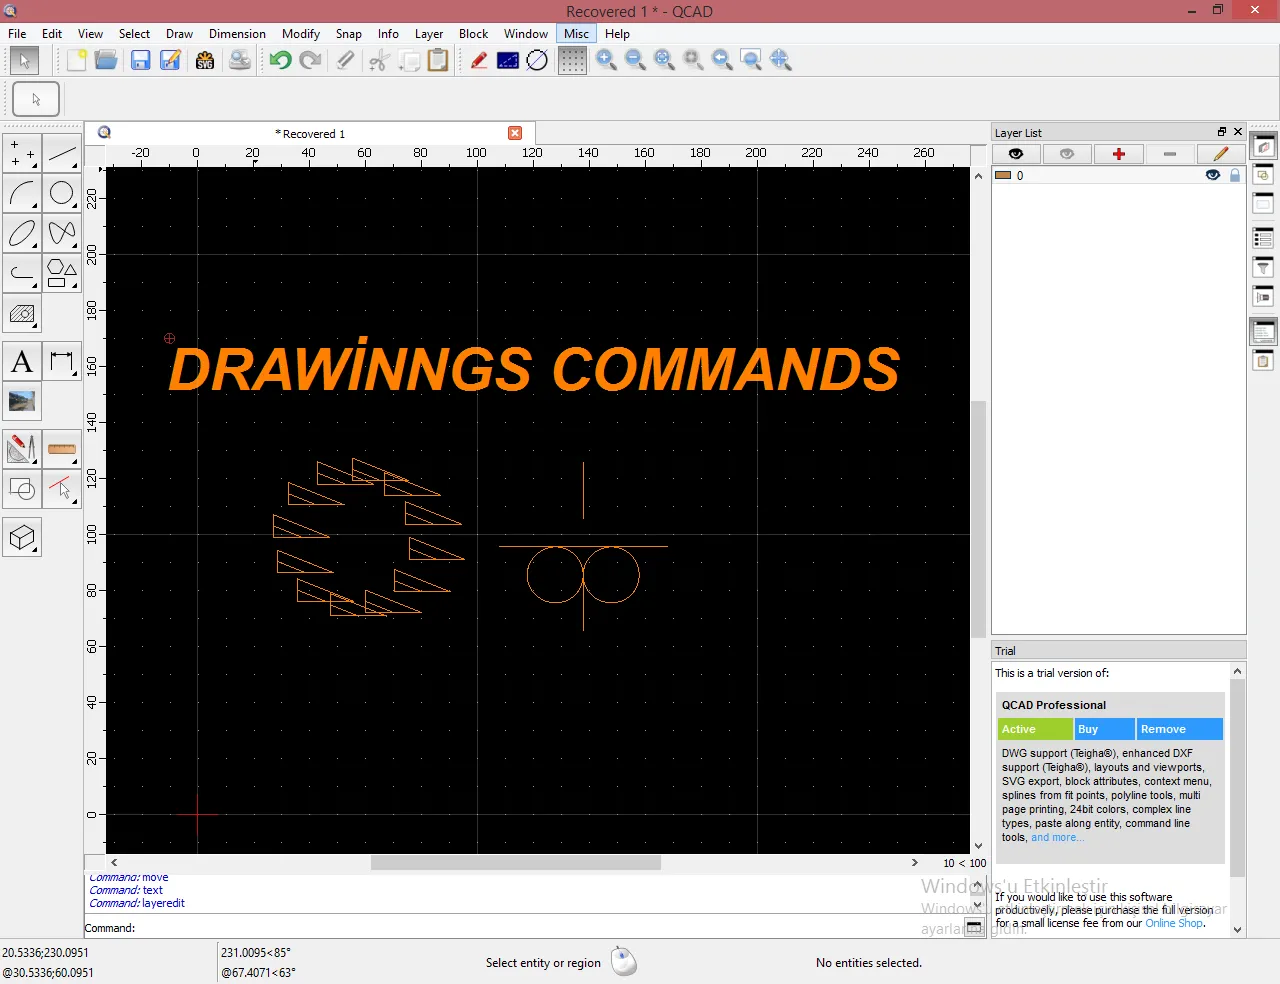
Task: Close the Recovered 1 drawing tab
Action: (x=515, y=133)
